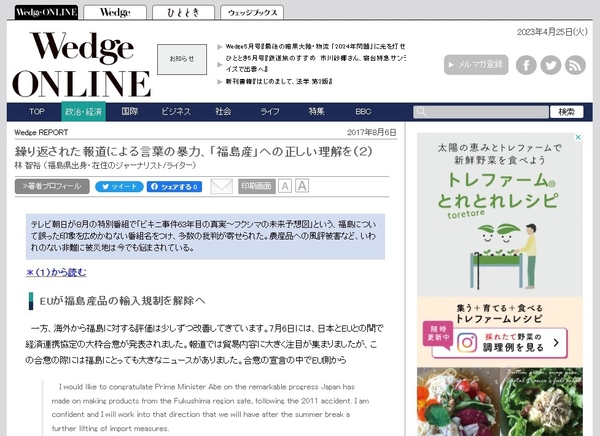The height and width of the screenshot is (436, 600).
Task: Switch to the Wedge ONLINE top tab
Action: click(x=46, y=12)
